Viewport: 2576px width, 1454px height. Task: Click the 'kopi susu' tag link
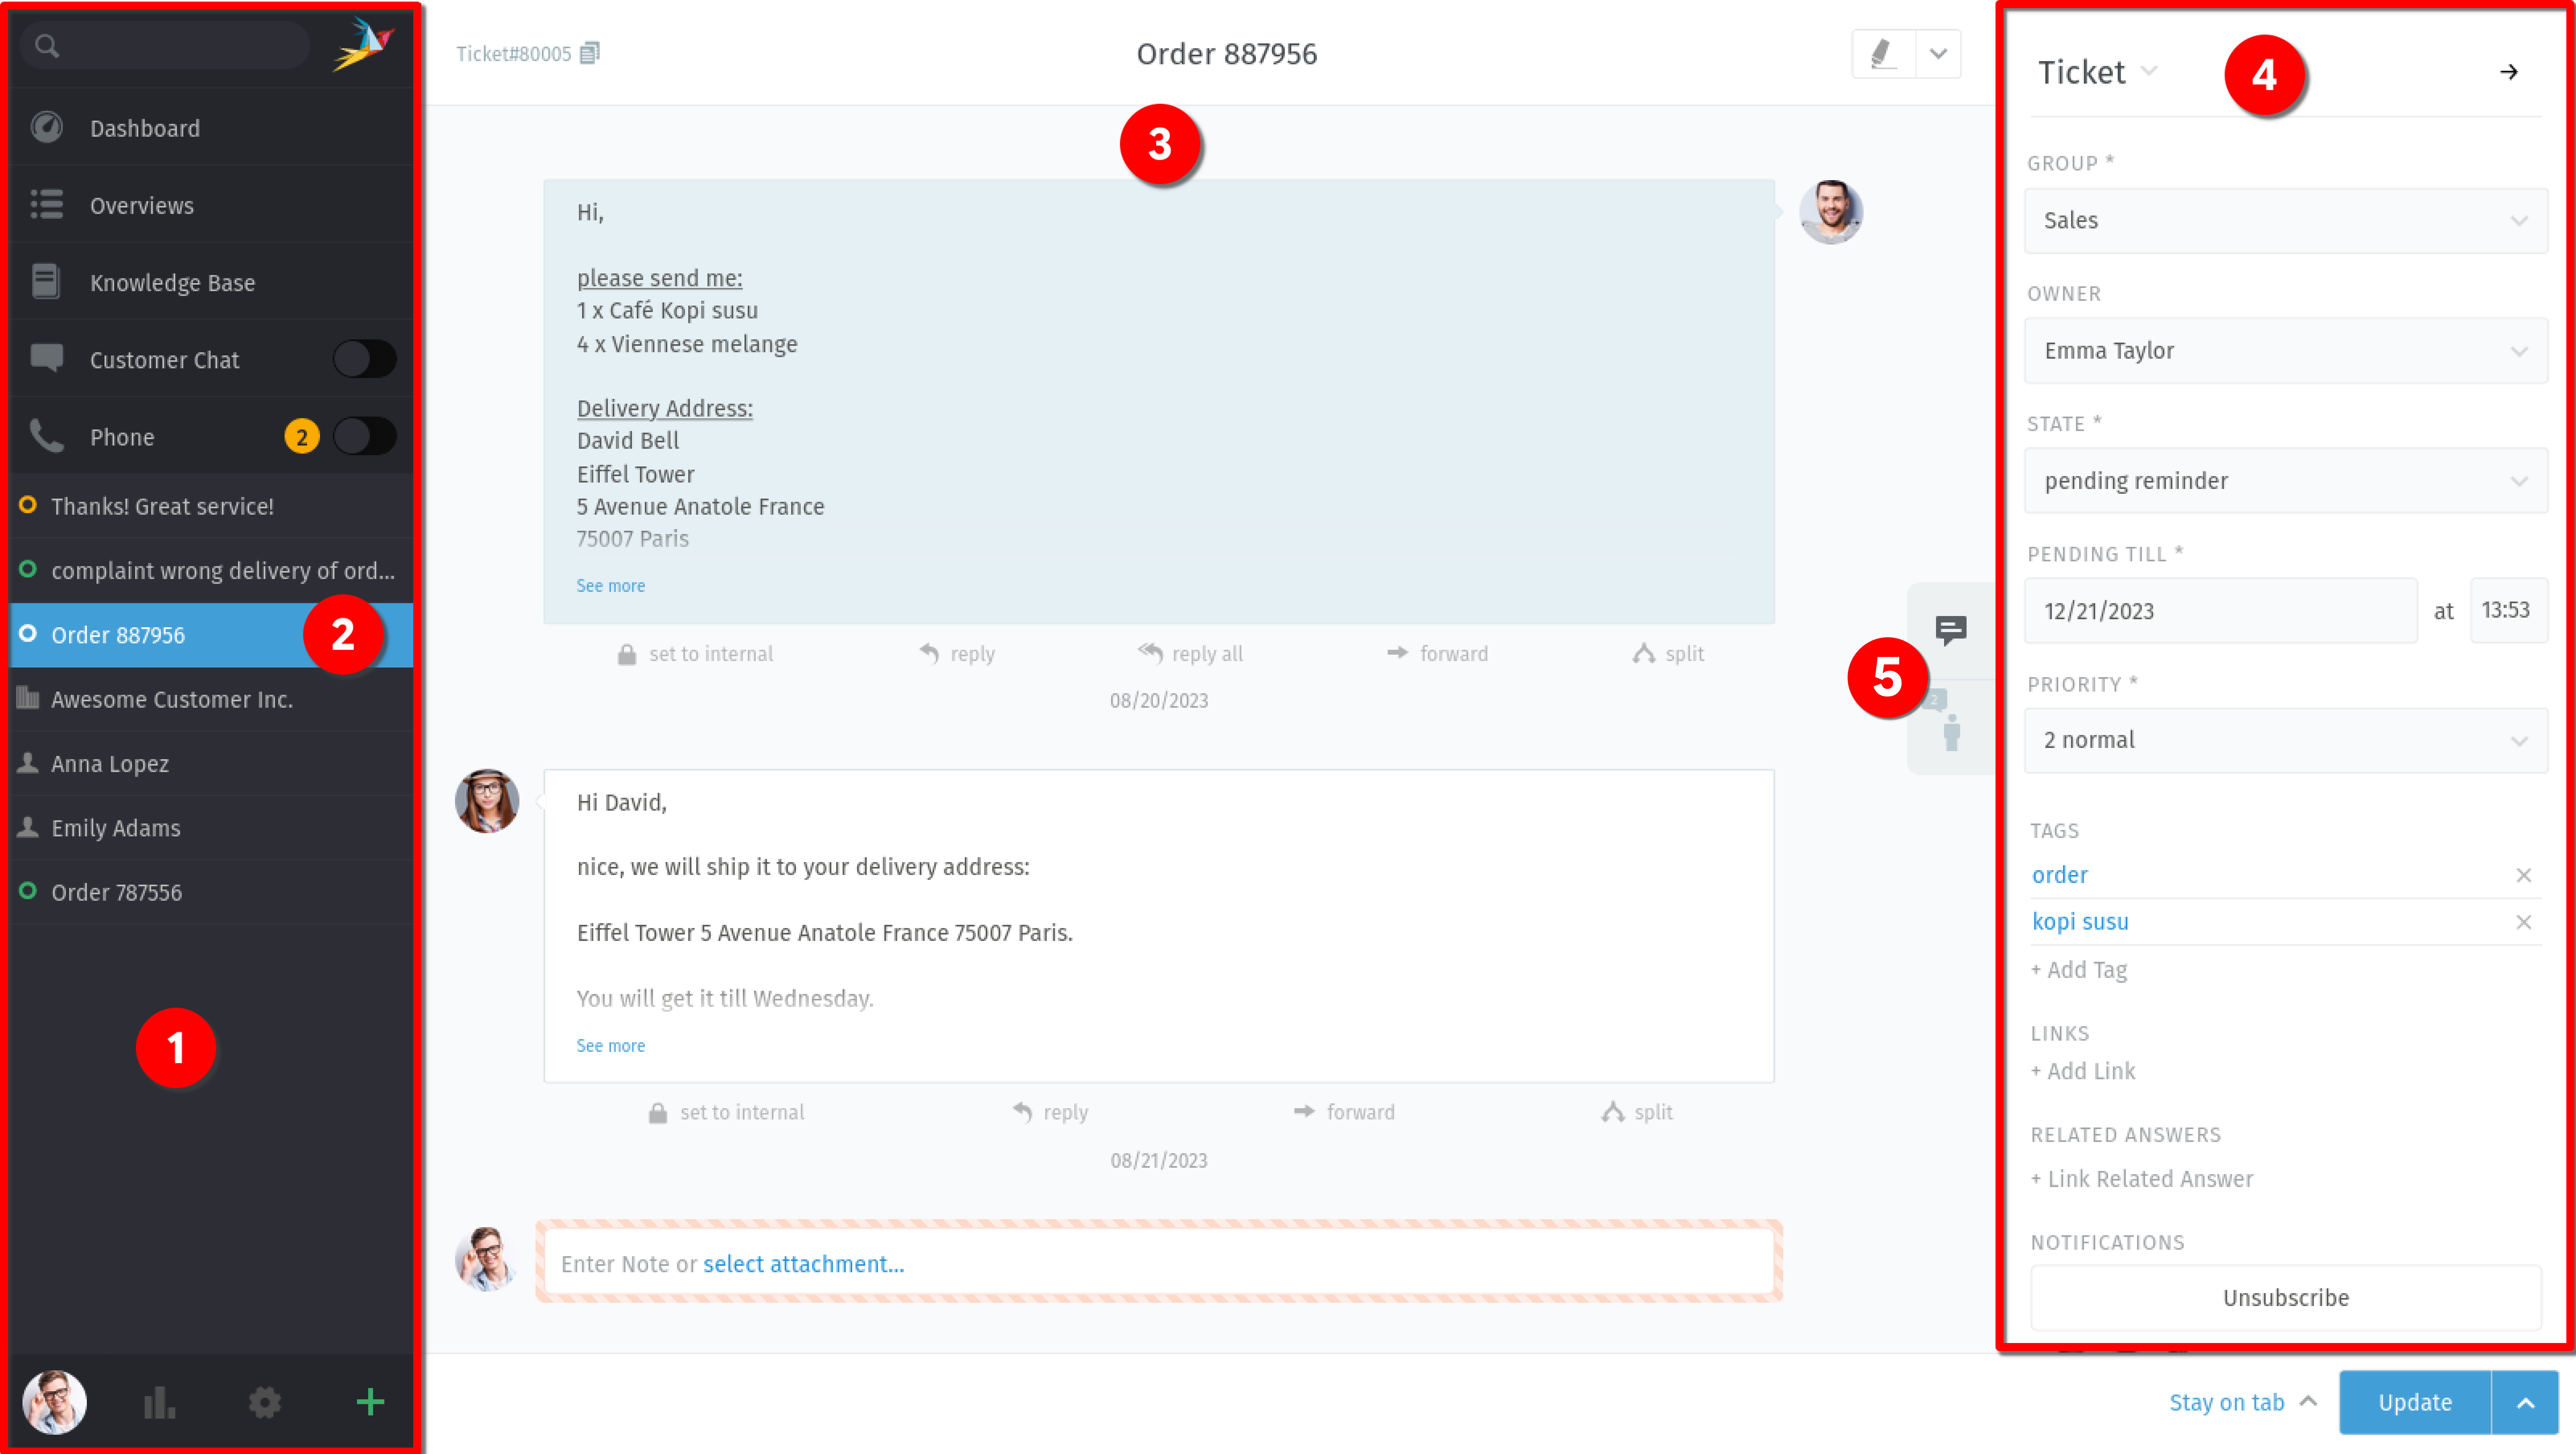tap(2080, 922)
